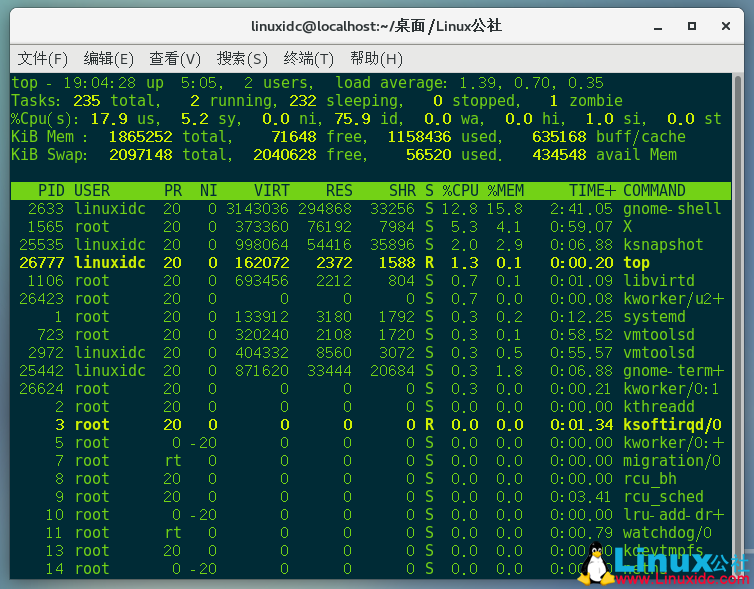Click the ksnapshot command text
Viewport: 754px width, 589px height.
(x=663, y=245)
